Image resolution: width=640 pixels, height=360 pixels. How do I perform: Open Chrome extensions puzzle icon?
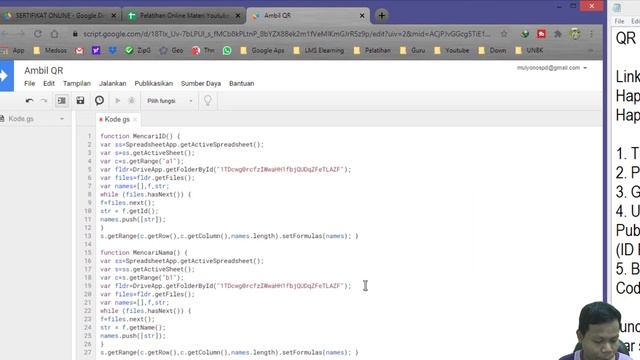click(x=558, y=34)
